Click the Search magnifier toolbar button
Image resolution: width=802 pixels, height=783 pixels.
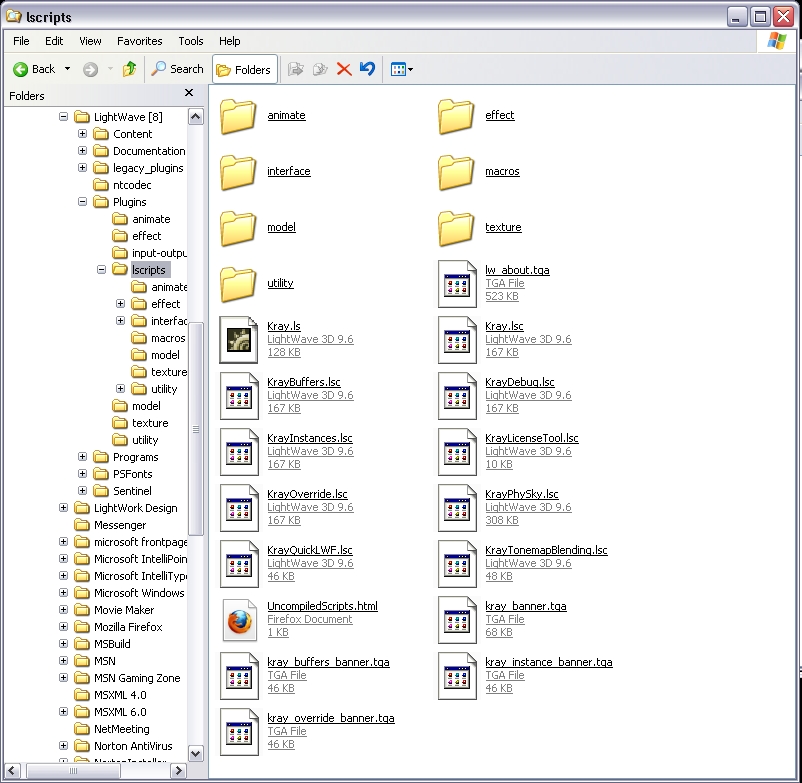177,69
